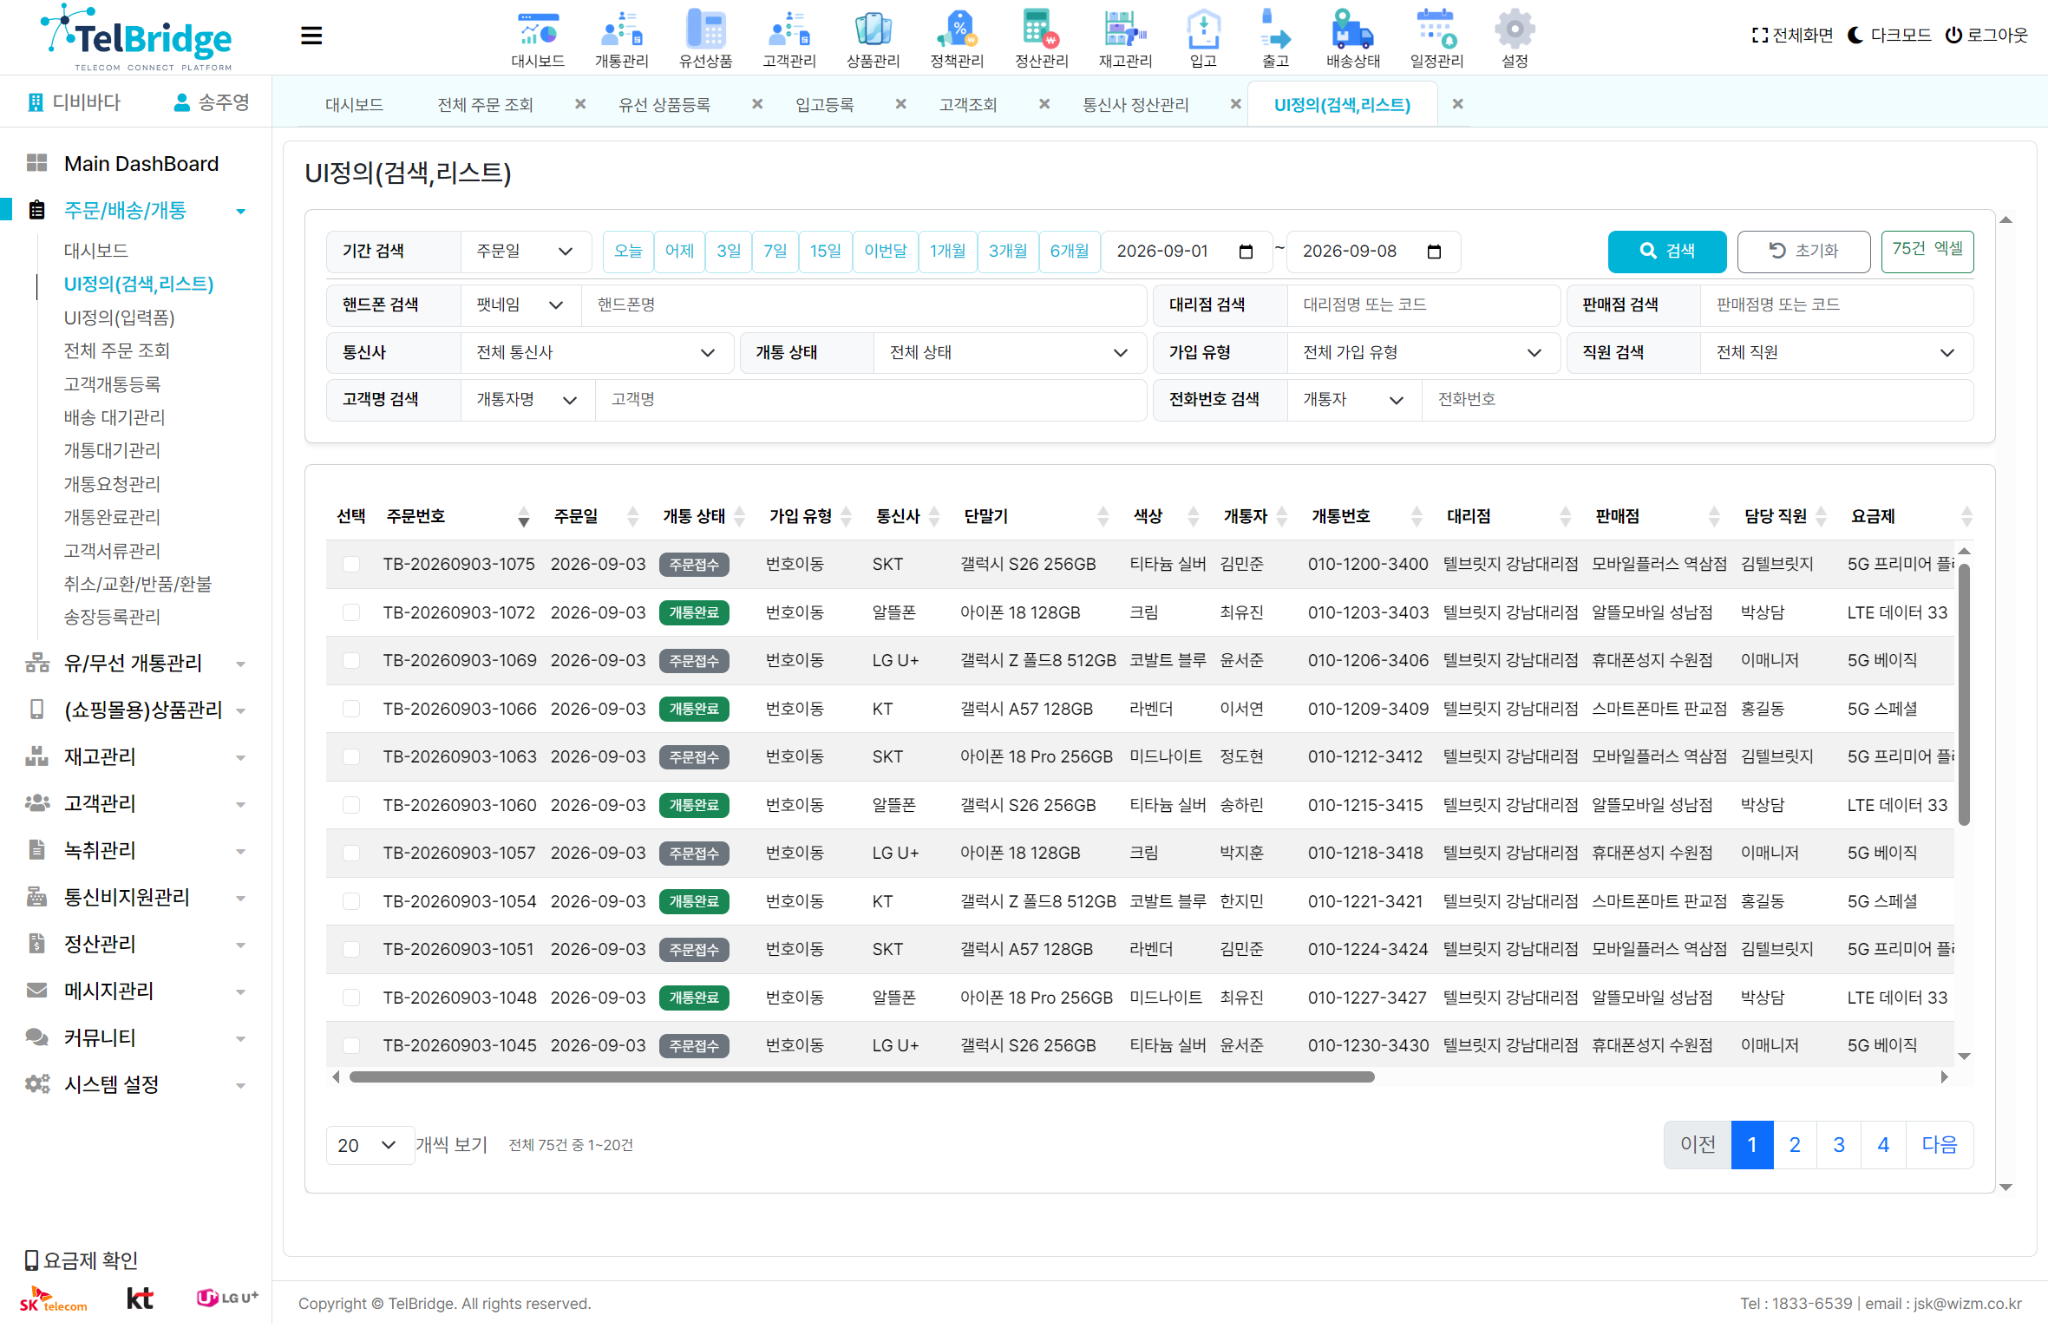Open the 전체 상태 dropdown

[x=1009, y=352]
